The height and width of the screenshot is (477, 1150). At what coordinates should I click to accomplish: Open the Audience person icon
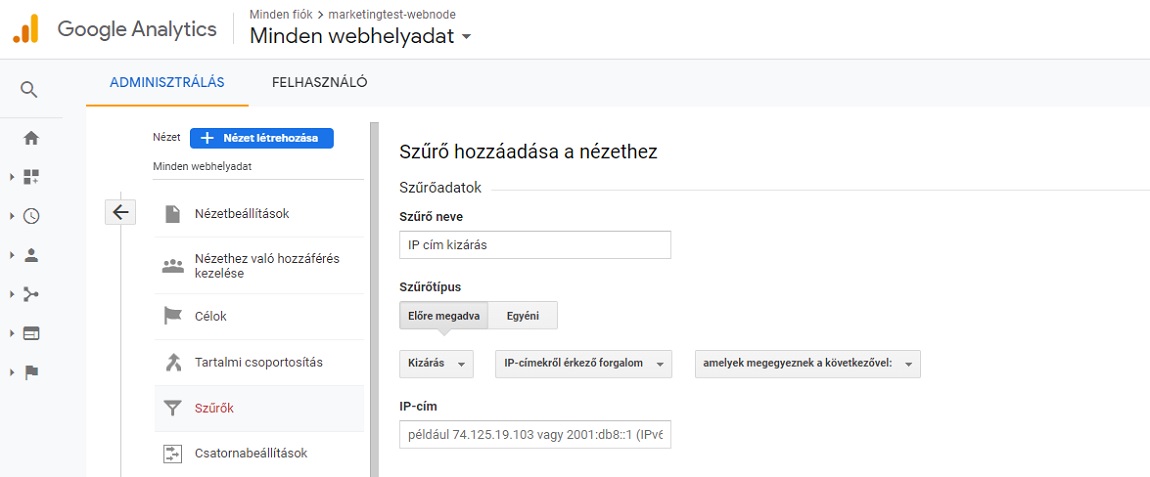click(x=31, y=255)
